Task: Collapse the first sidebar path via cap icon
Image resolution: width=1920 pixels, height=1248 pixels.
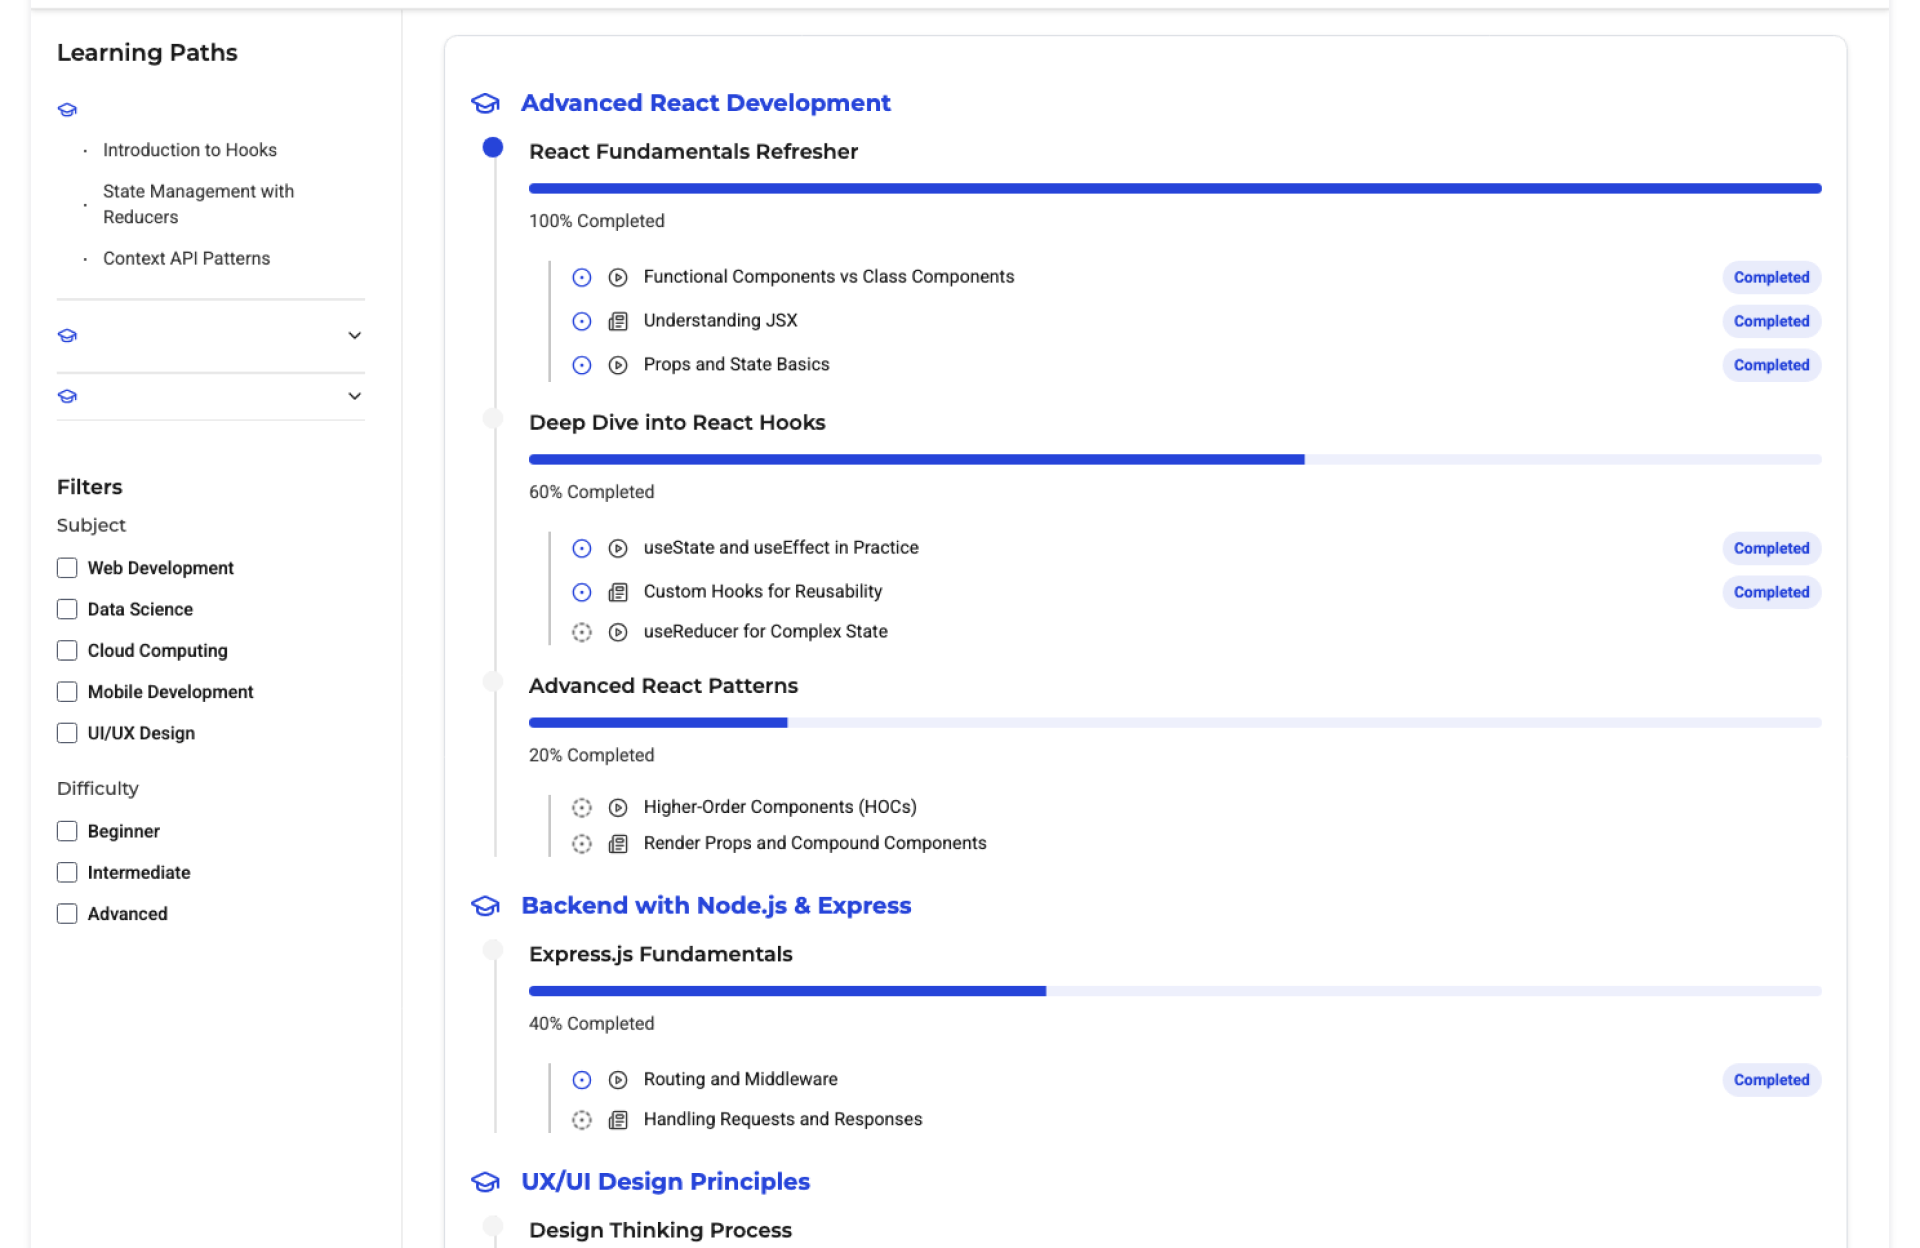Action: tap(67, 110)
